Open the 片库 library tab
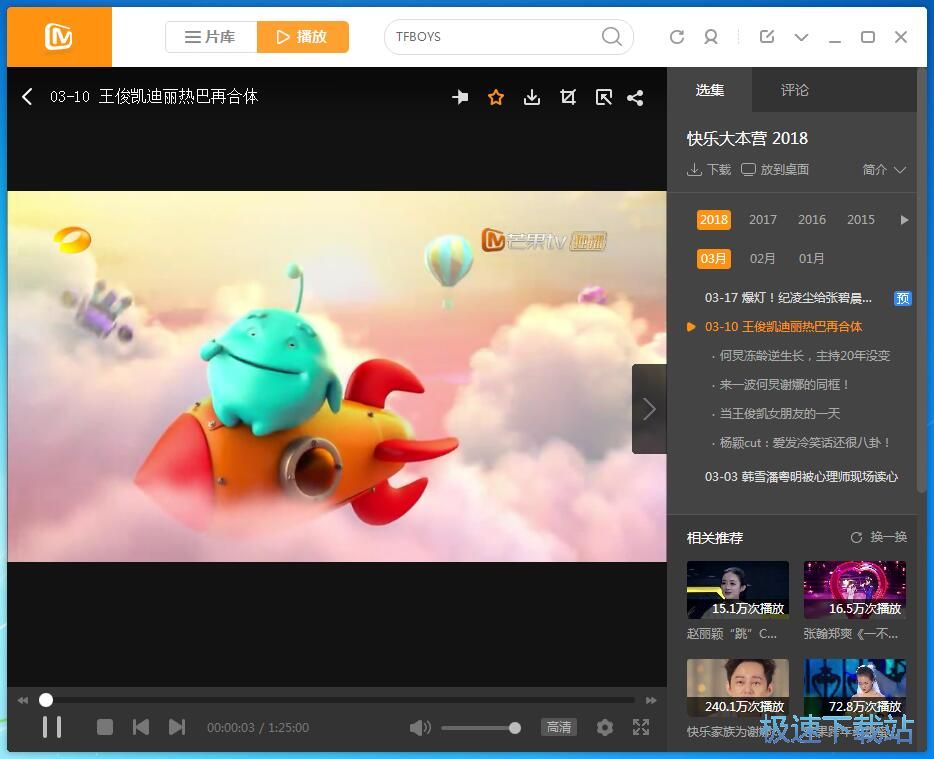The width and height of the screenshot is (934, 759). tap(211, 37)
